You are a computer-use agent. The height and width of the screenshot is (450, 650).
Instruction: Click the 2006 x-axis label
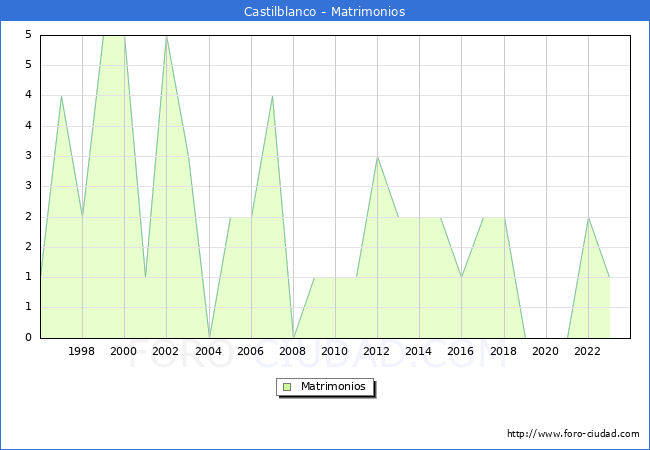250,351
